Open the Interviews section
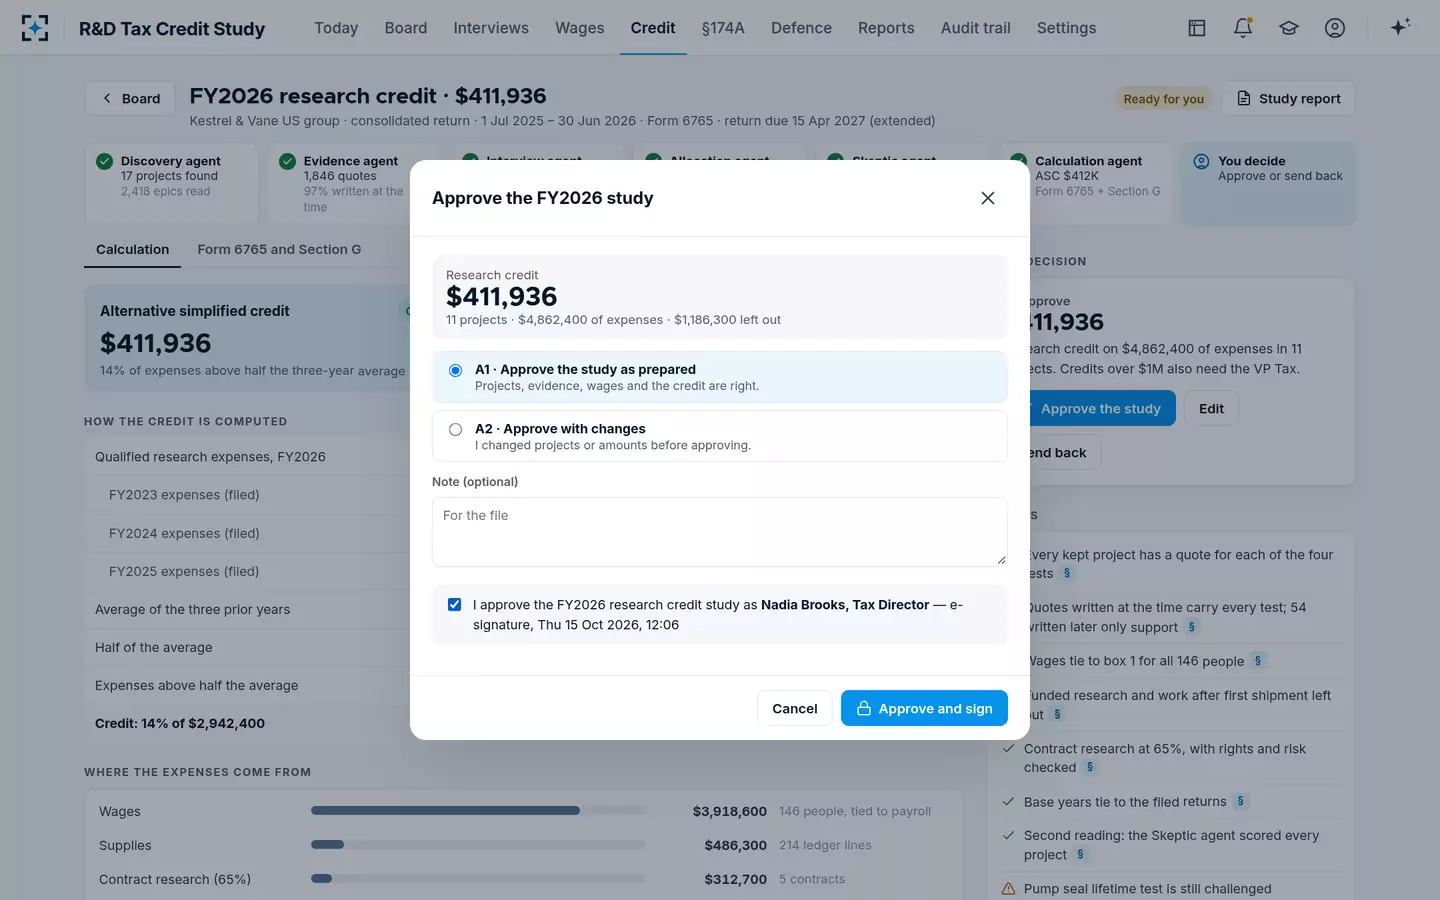The image size is (1440, 900). [x=491, y=28]
